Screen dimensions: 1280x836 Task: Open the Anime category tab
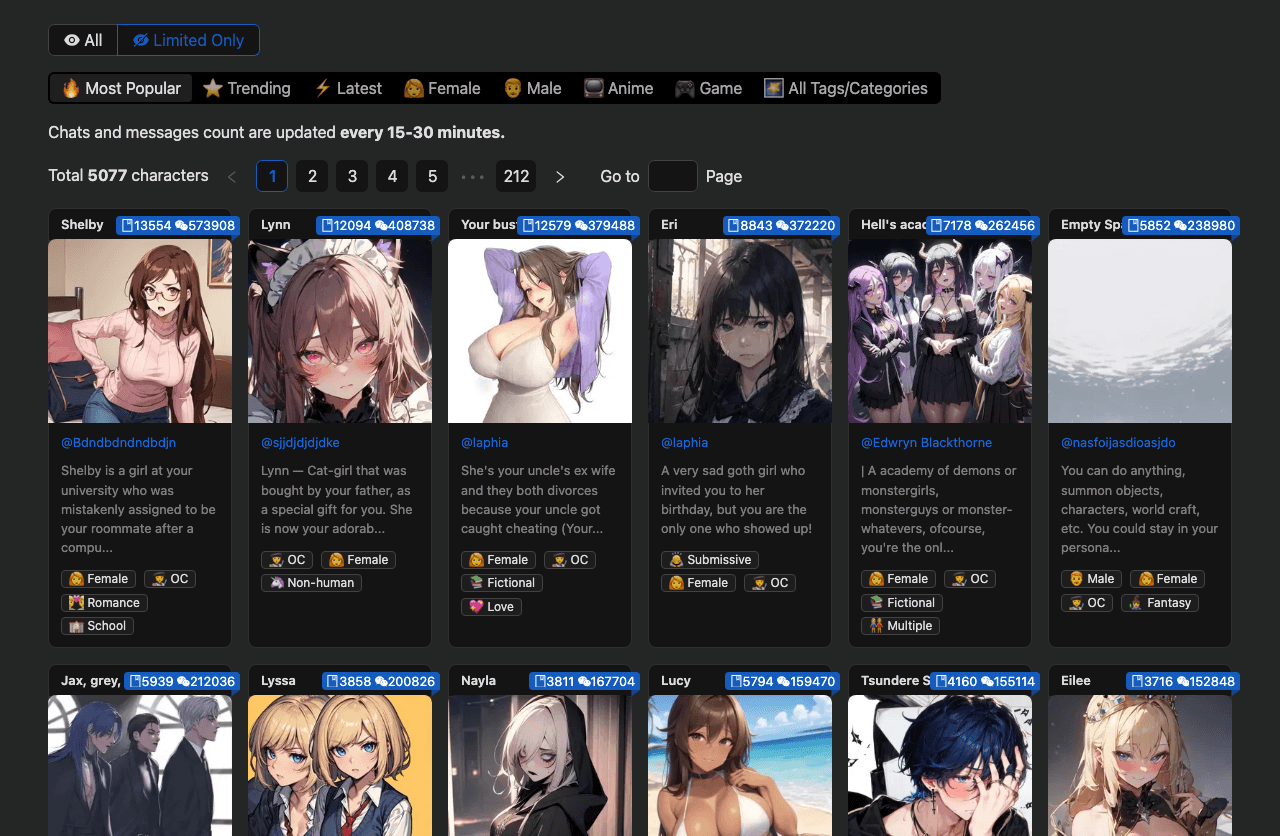tap(618, 88)
